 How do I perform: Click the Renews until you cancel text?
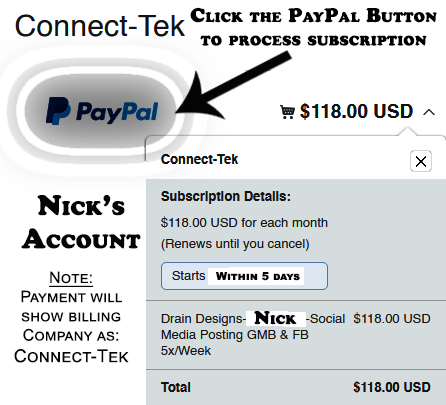point(235,244)
